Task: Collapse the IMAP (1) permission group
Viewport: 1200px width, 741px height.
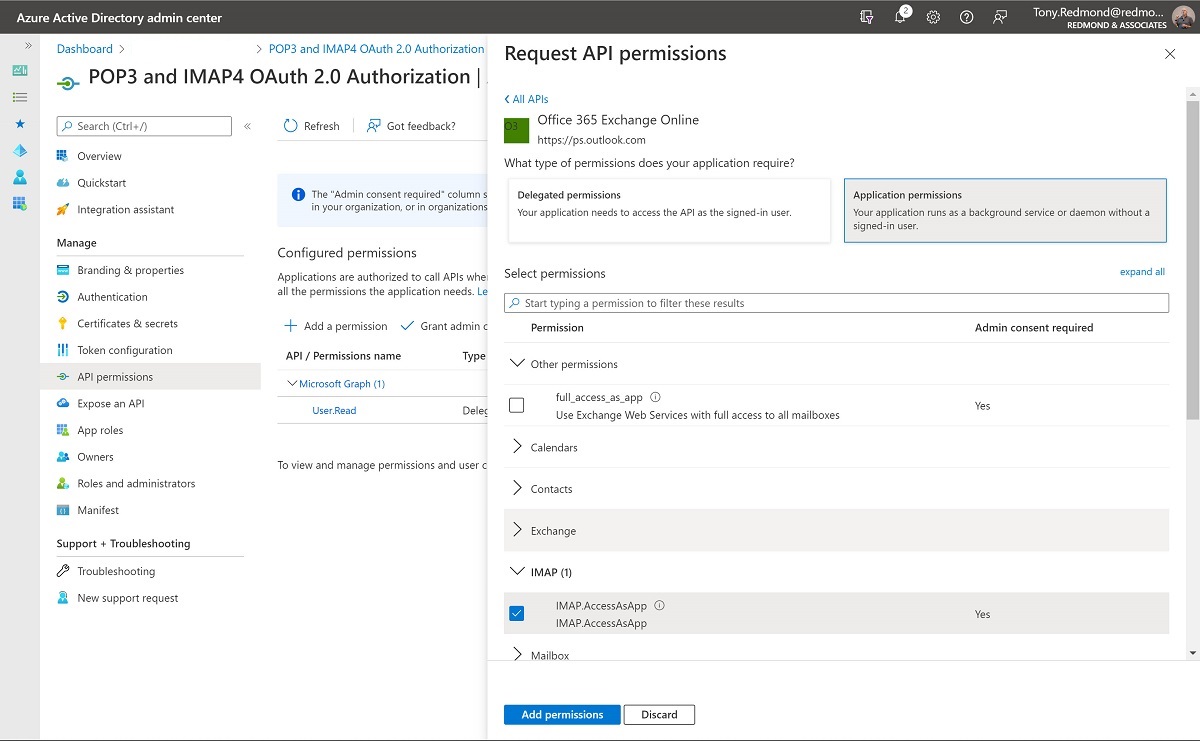Action: (517, 572)
